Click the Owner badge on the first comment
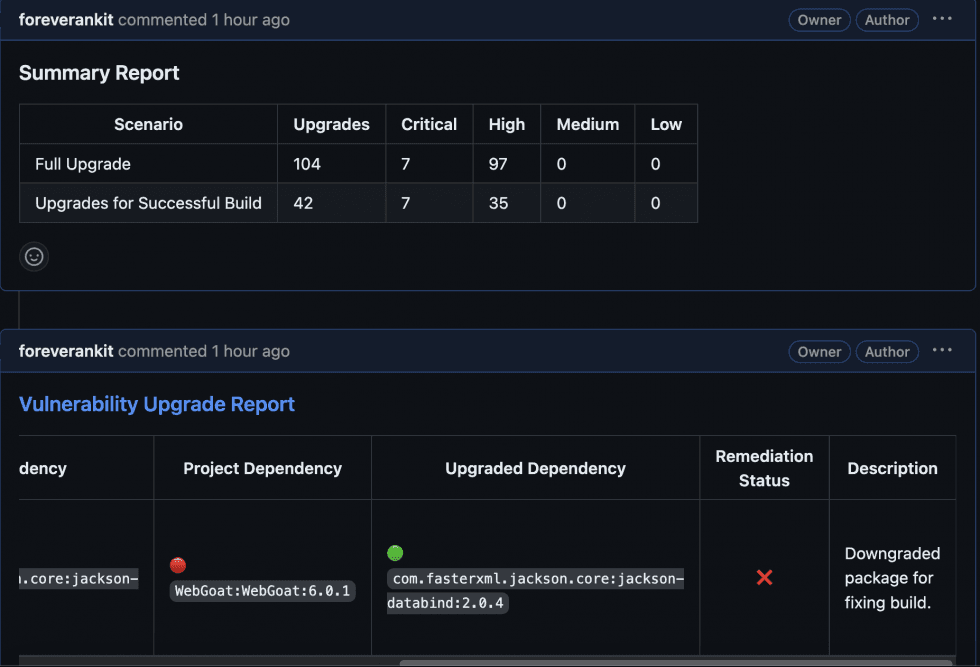This screenshot has width=980, height=667. click(x=818, y=19)
